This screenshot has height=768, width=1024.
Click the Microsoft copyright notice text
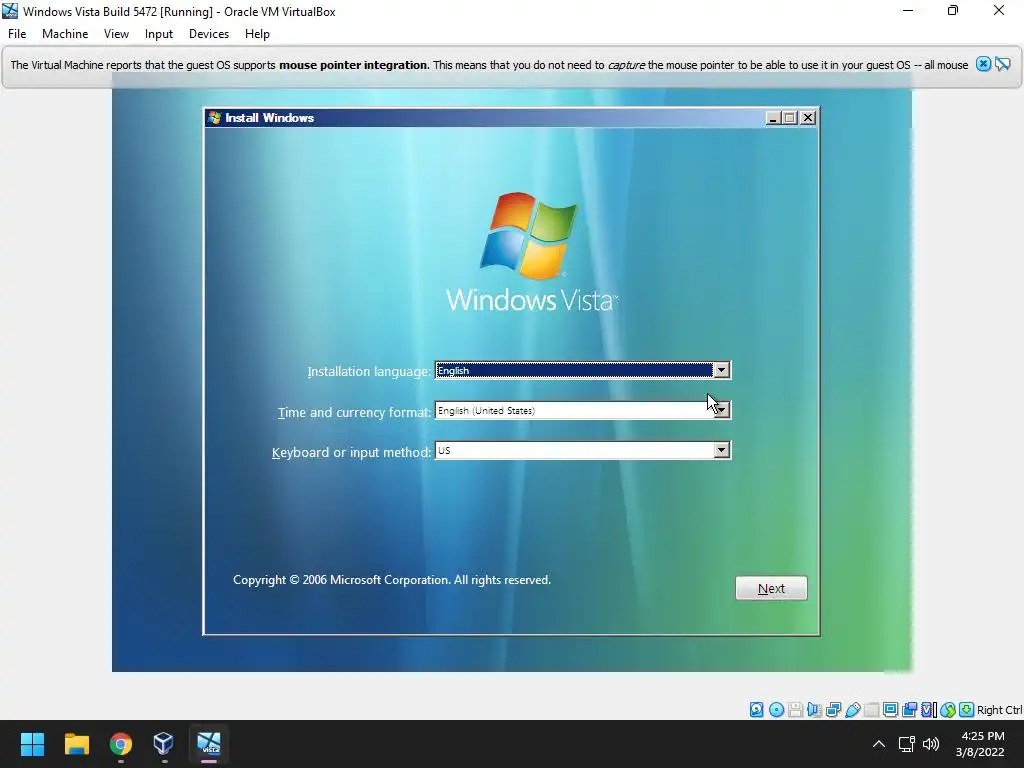coord(392,580)
